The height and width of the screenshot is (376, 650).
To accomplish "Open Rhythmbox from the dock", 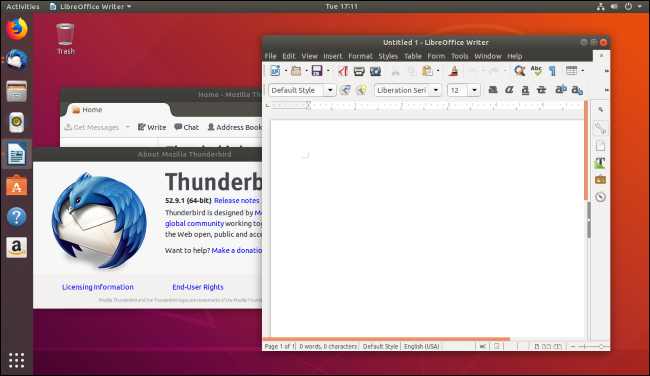I will coord(17,122).
